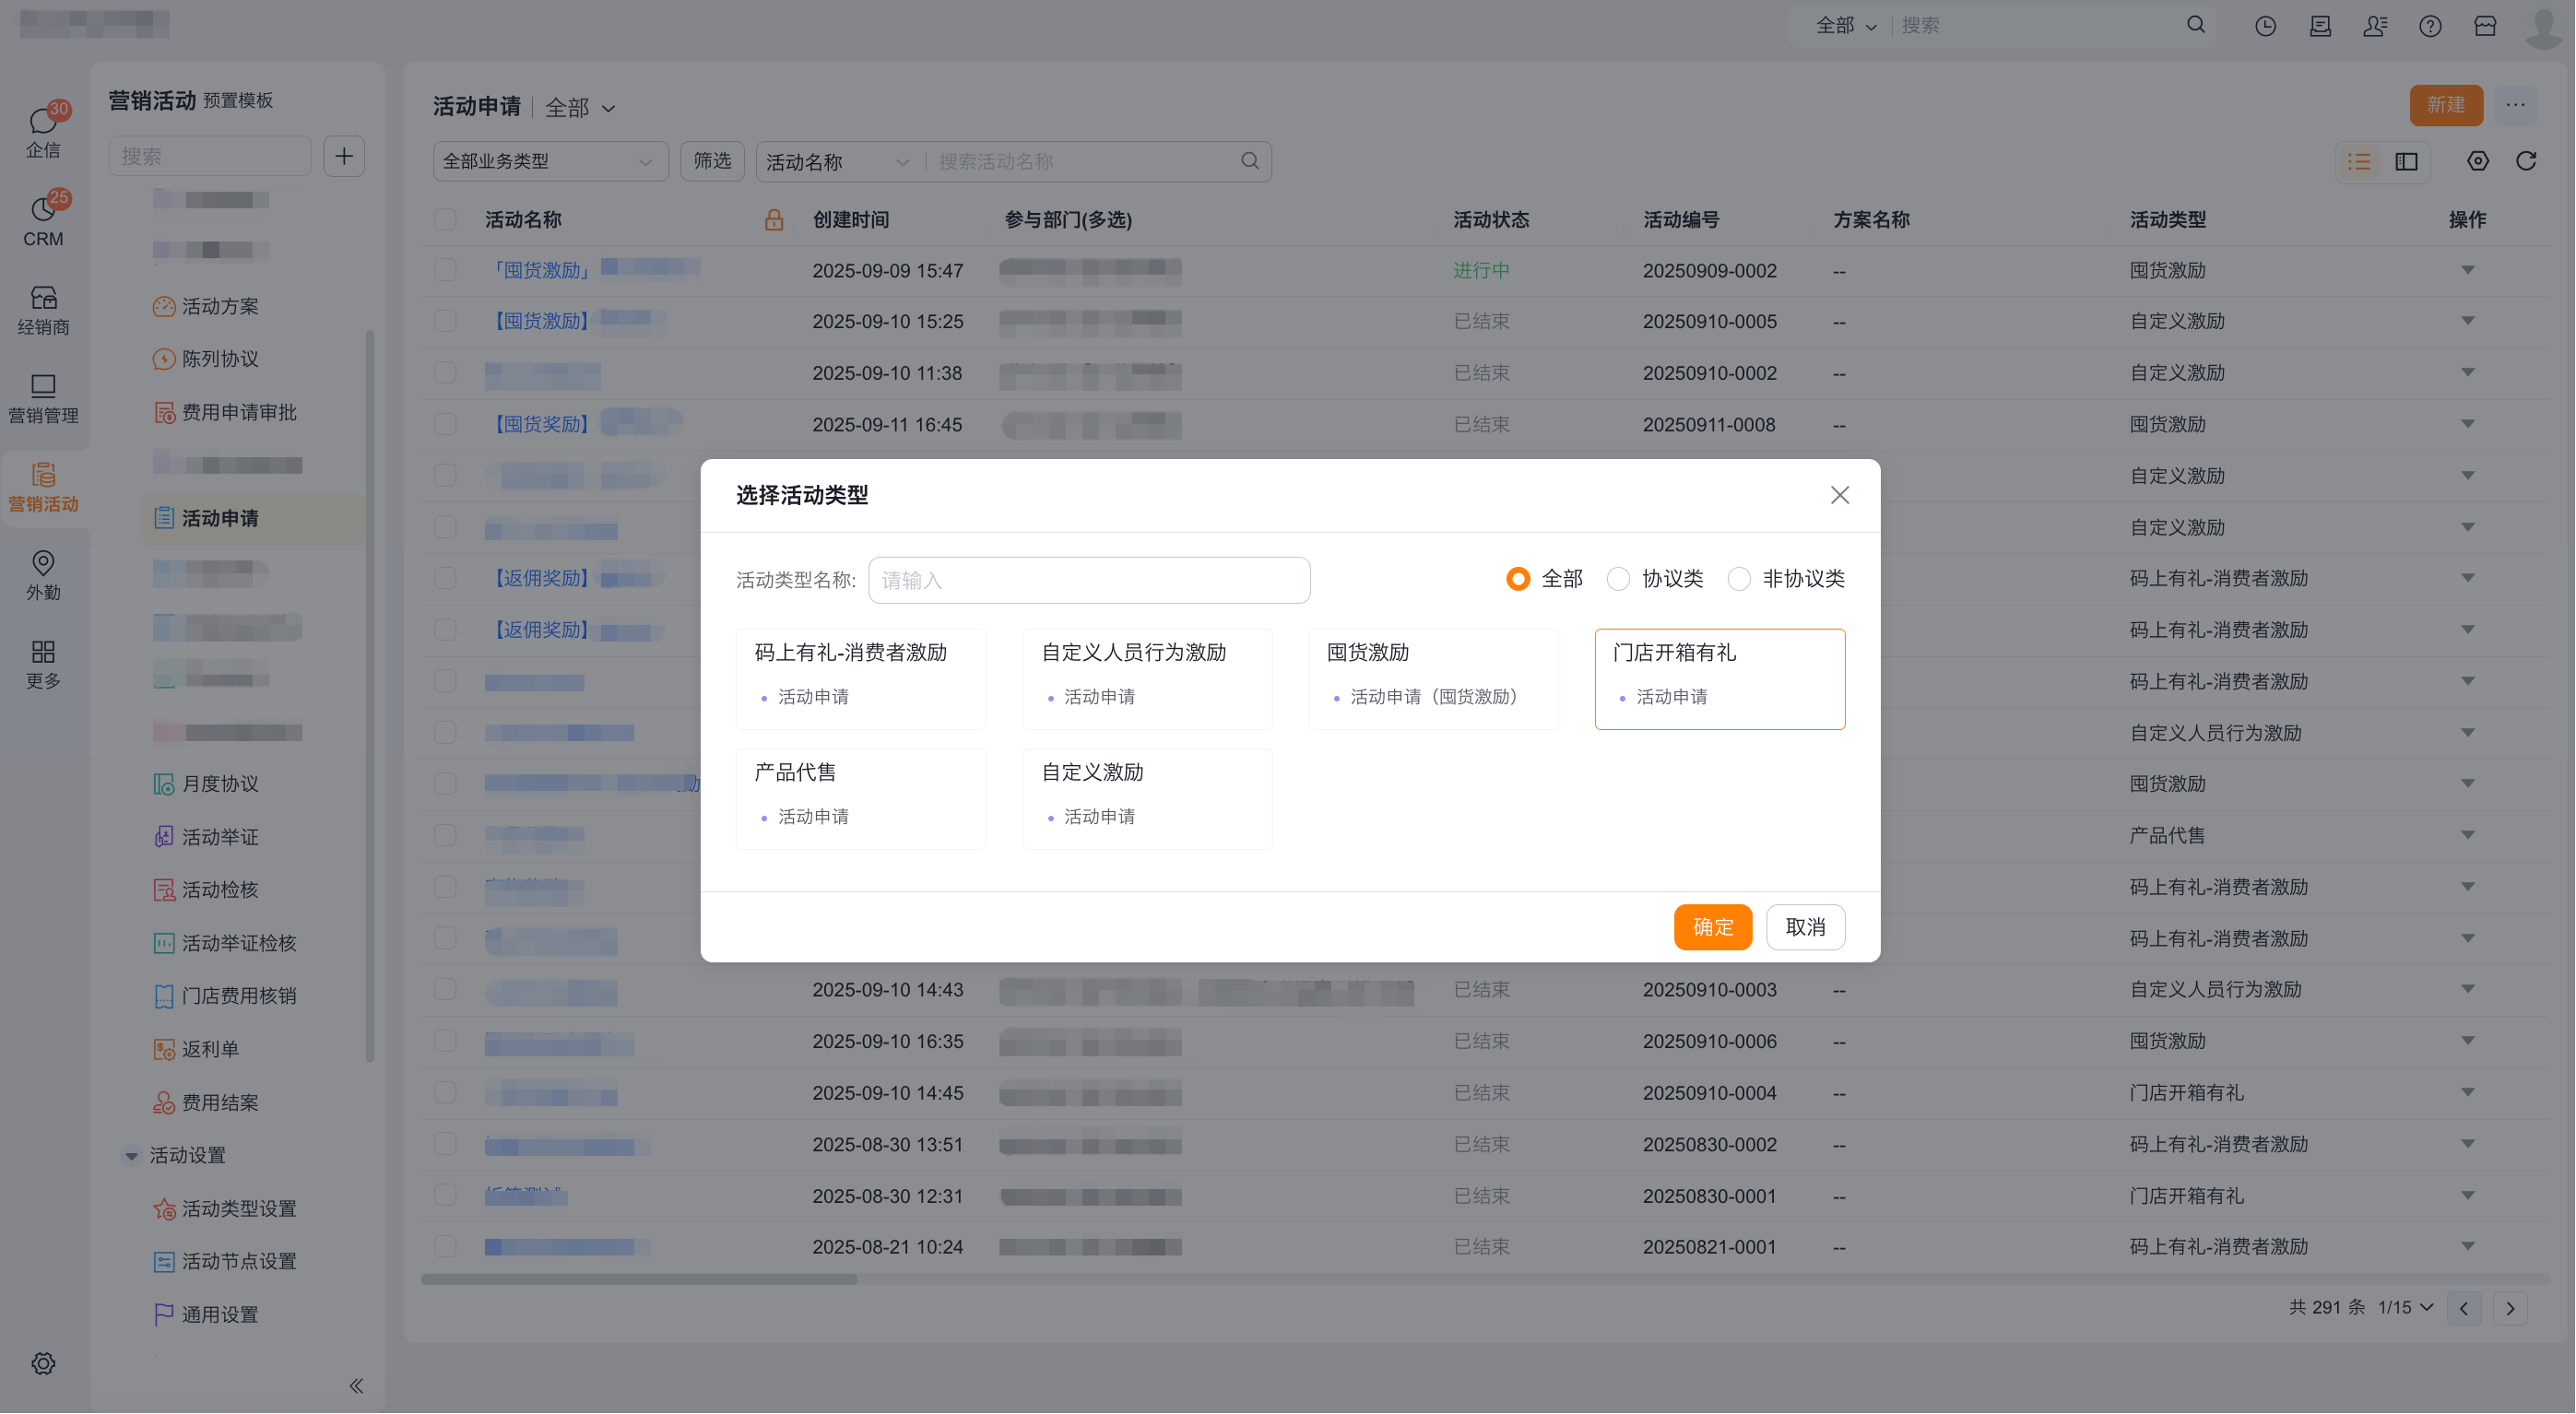Click the refresh icon above the table
This screenshot has width=2576, height=1414.
2526,161
